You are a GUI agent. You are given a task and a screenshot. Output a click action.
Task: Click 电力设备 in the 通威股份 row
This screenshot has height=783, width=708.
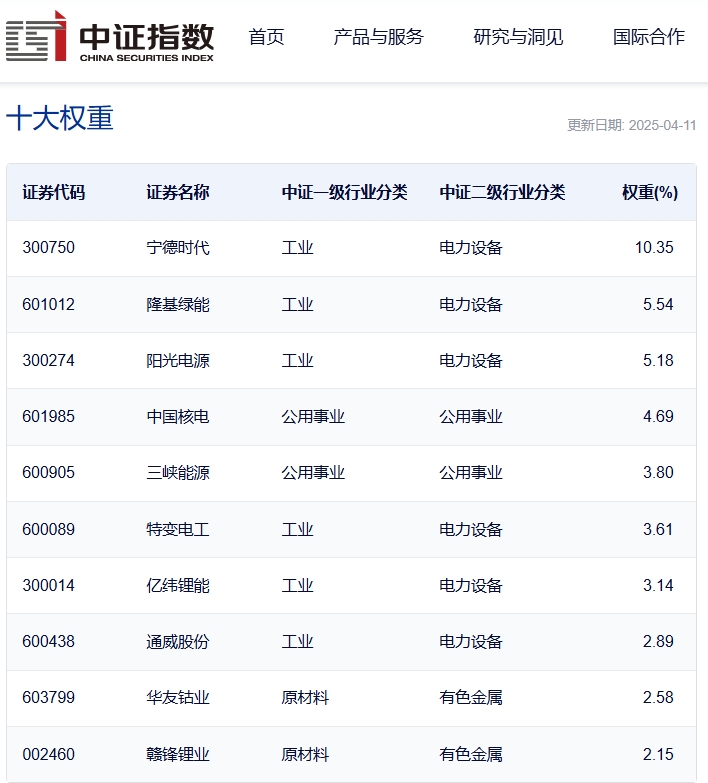click(471, 641)
